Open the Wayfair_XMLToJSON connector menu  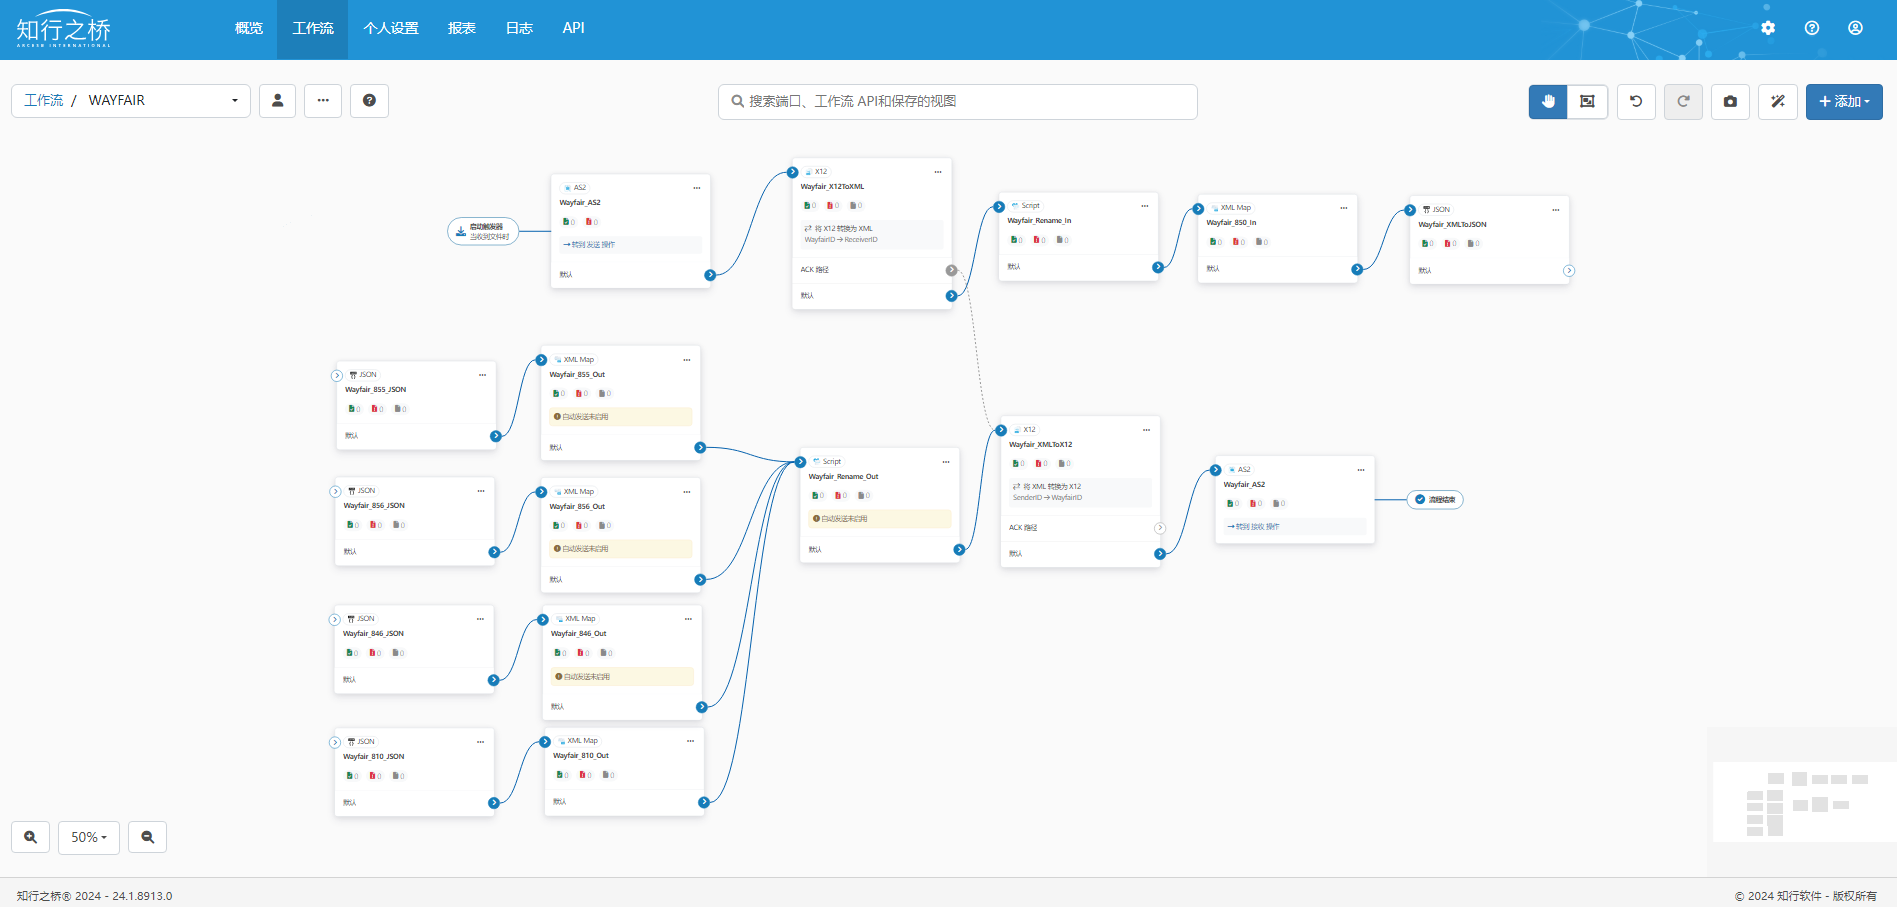1556,210
